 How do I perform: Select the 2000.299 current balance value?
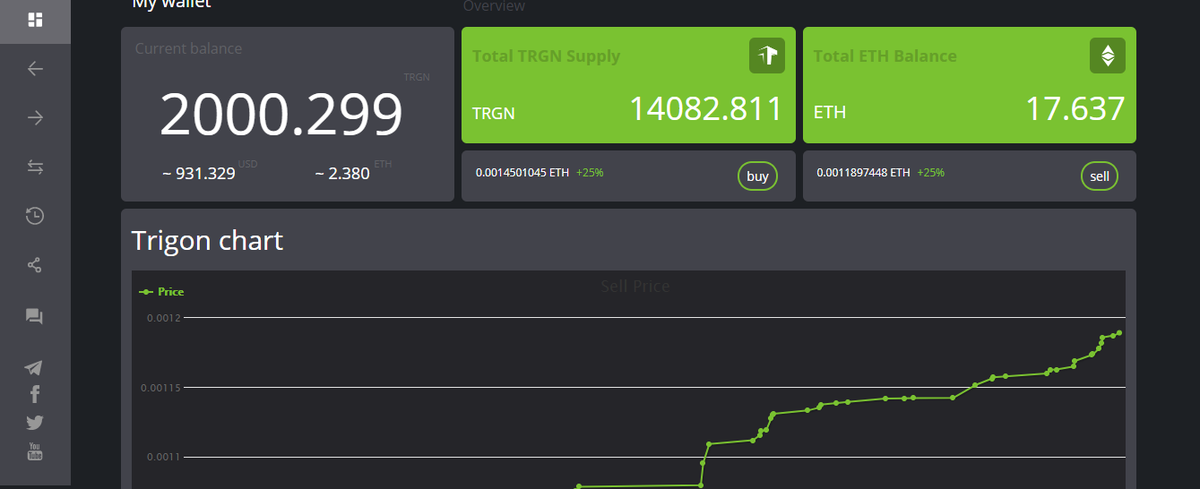click(281, 115)
